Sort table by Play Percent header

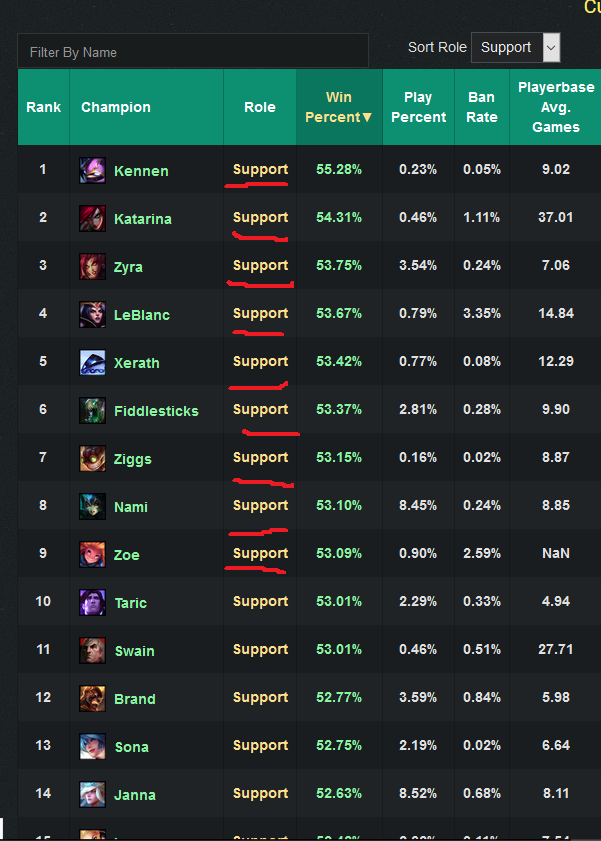click(418, 107)
